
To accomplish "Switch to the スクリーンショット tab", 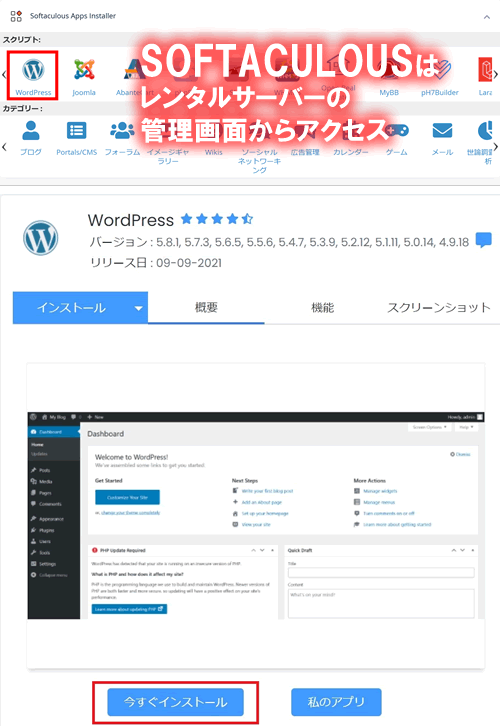I will pyautogui.click(x=438, y=307).
